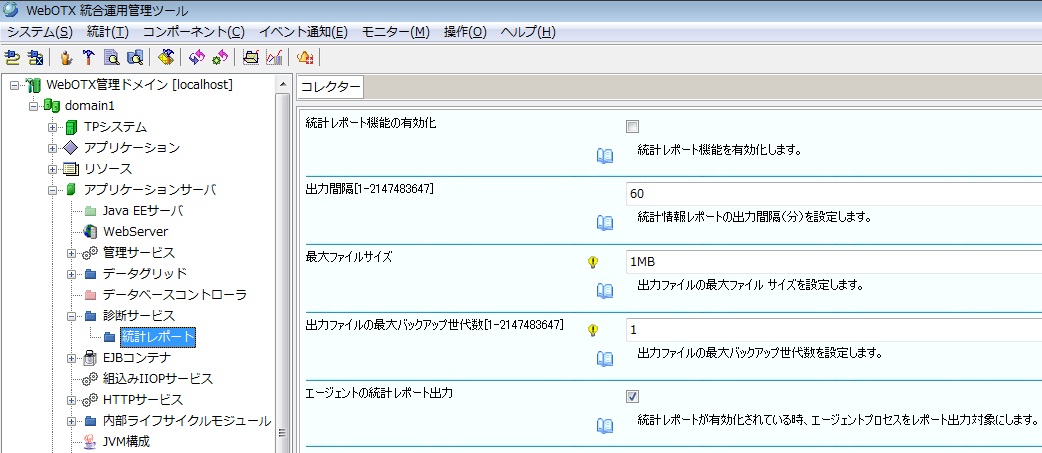1042x453 pixels.
Task: Select データベースコントローラ in the tree
Action: pyautogui.click(x=174, y=295)
